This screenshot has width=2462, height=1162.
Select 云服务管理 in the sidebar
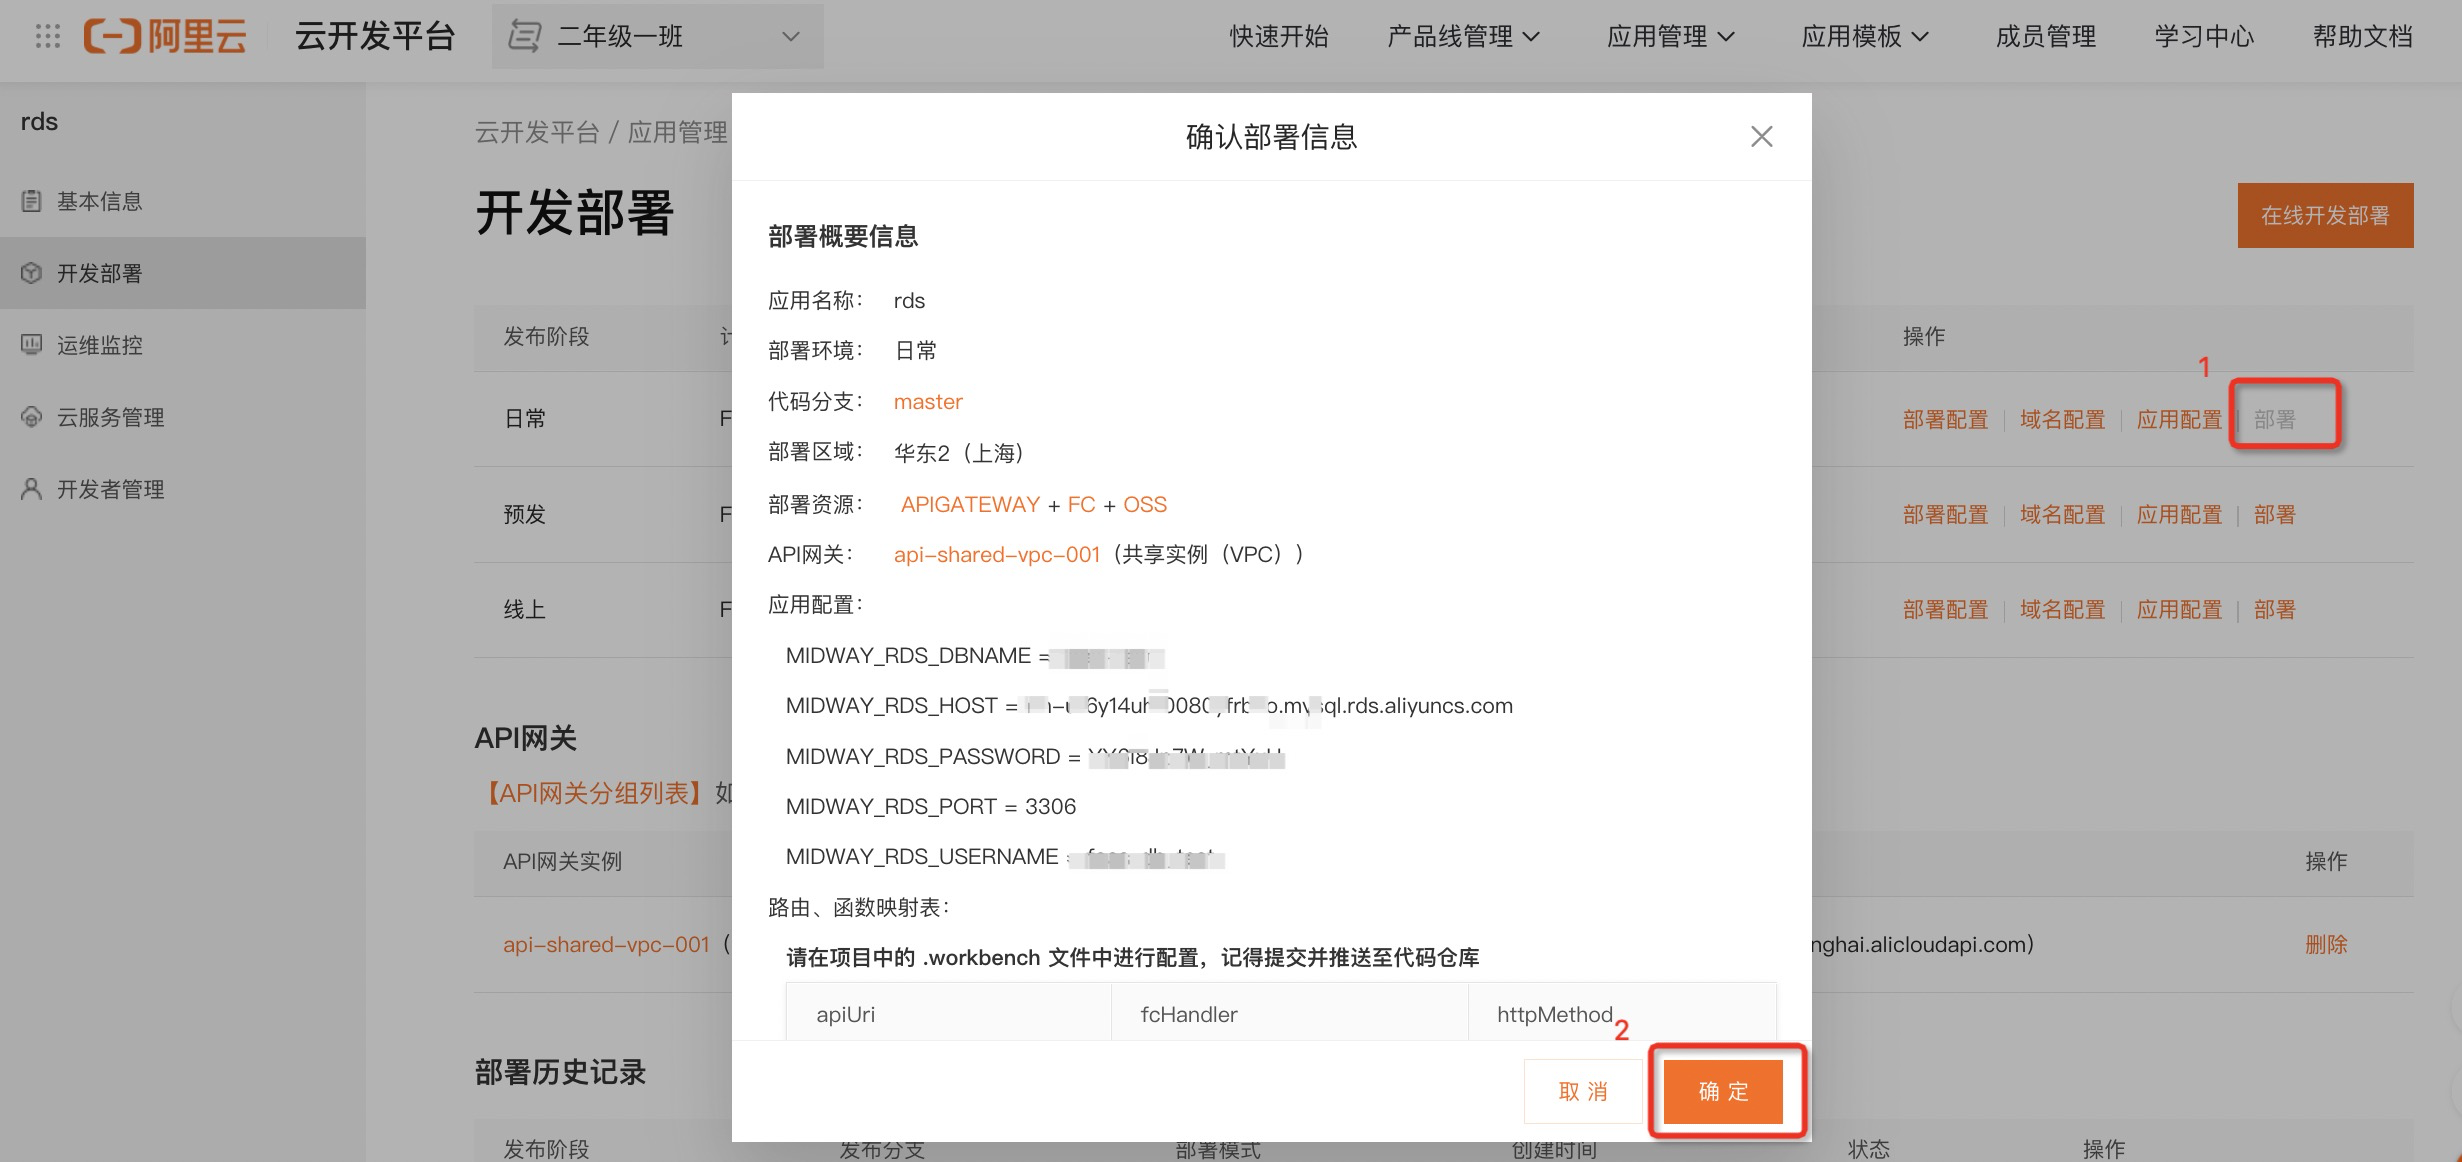pos(183,417)
